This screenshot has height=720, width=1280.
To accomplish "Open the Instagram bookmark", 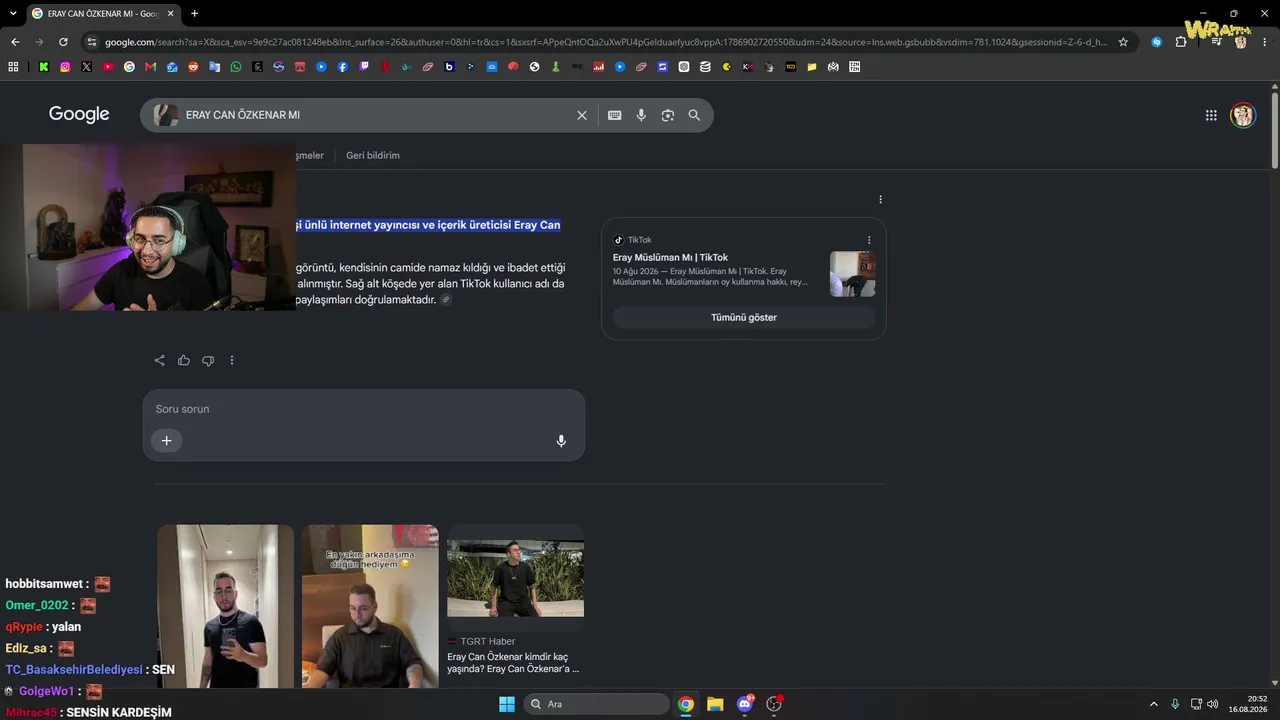I will click(x=65, y=67).
